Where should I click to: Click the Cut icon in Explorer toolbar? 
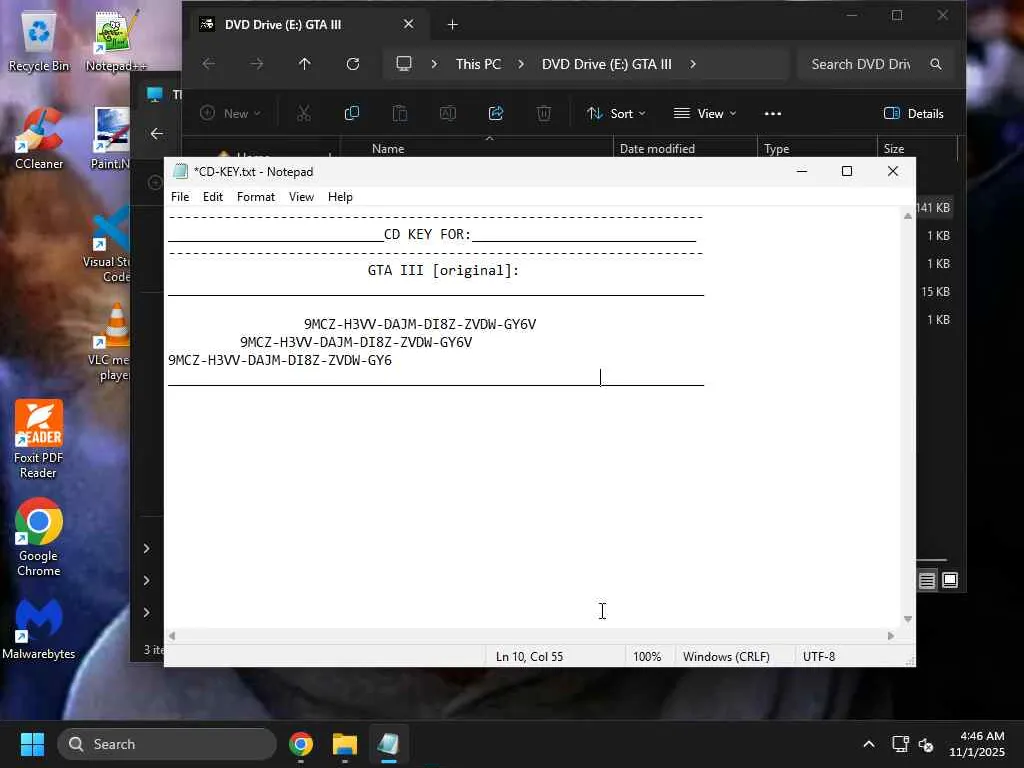pos(304,114)
